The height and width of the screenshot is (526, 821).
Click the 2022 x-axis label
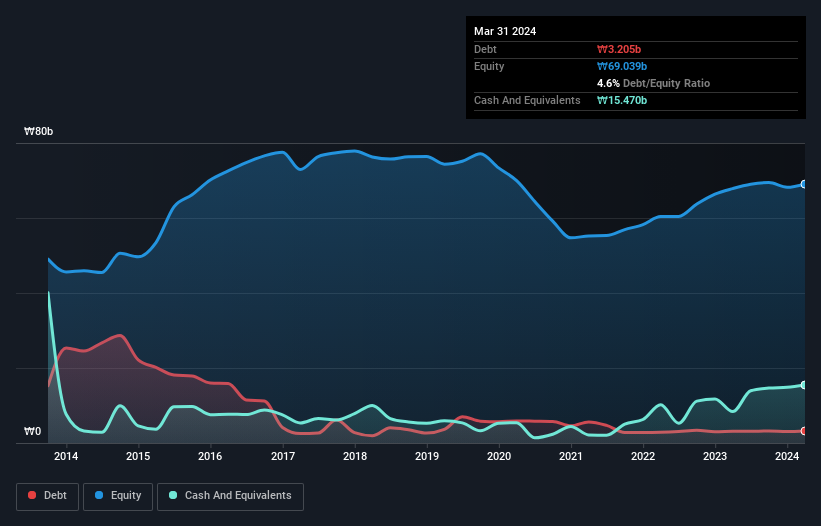pos(643,456)
